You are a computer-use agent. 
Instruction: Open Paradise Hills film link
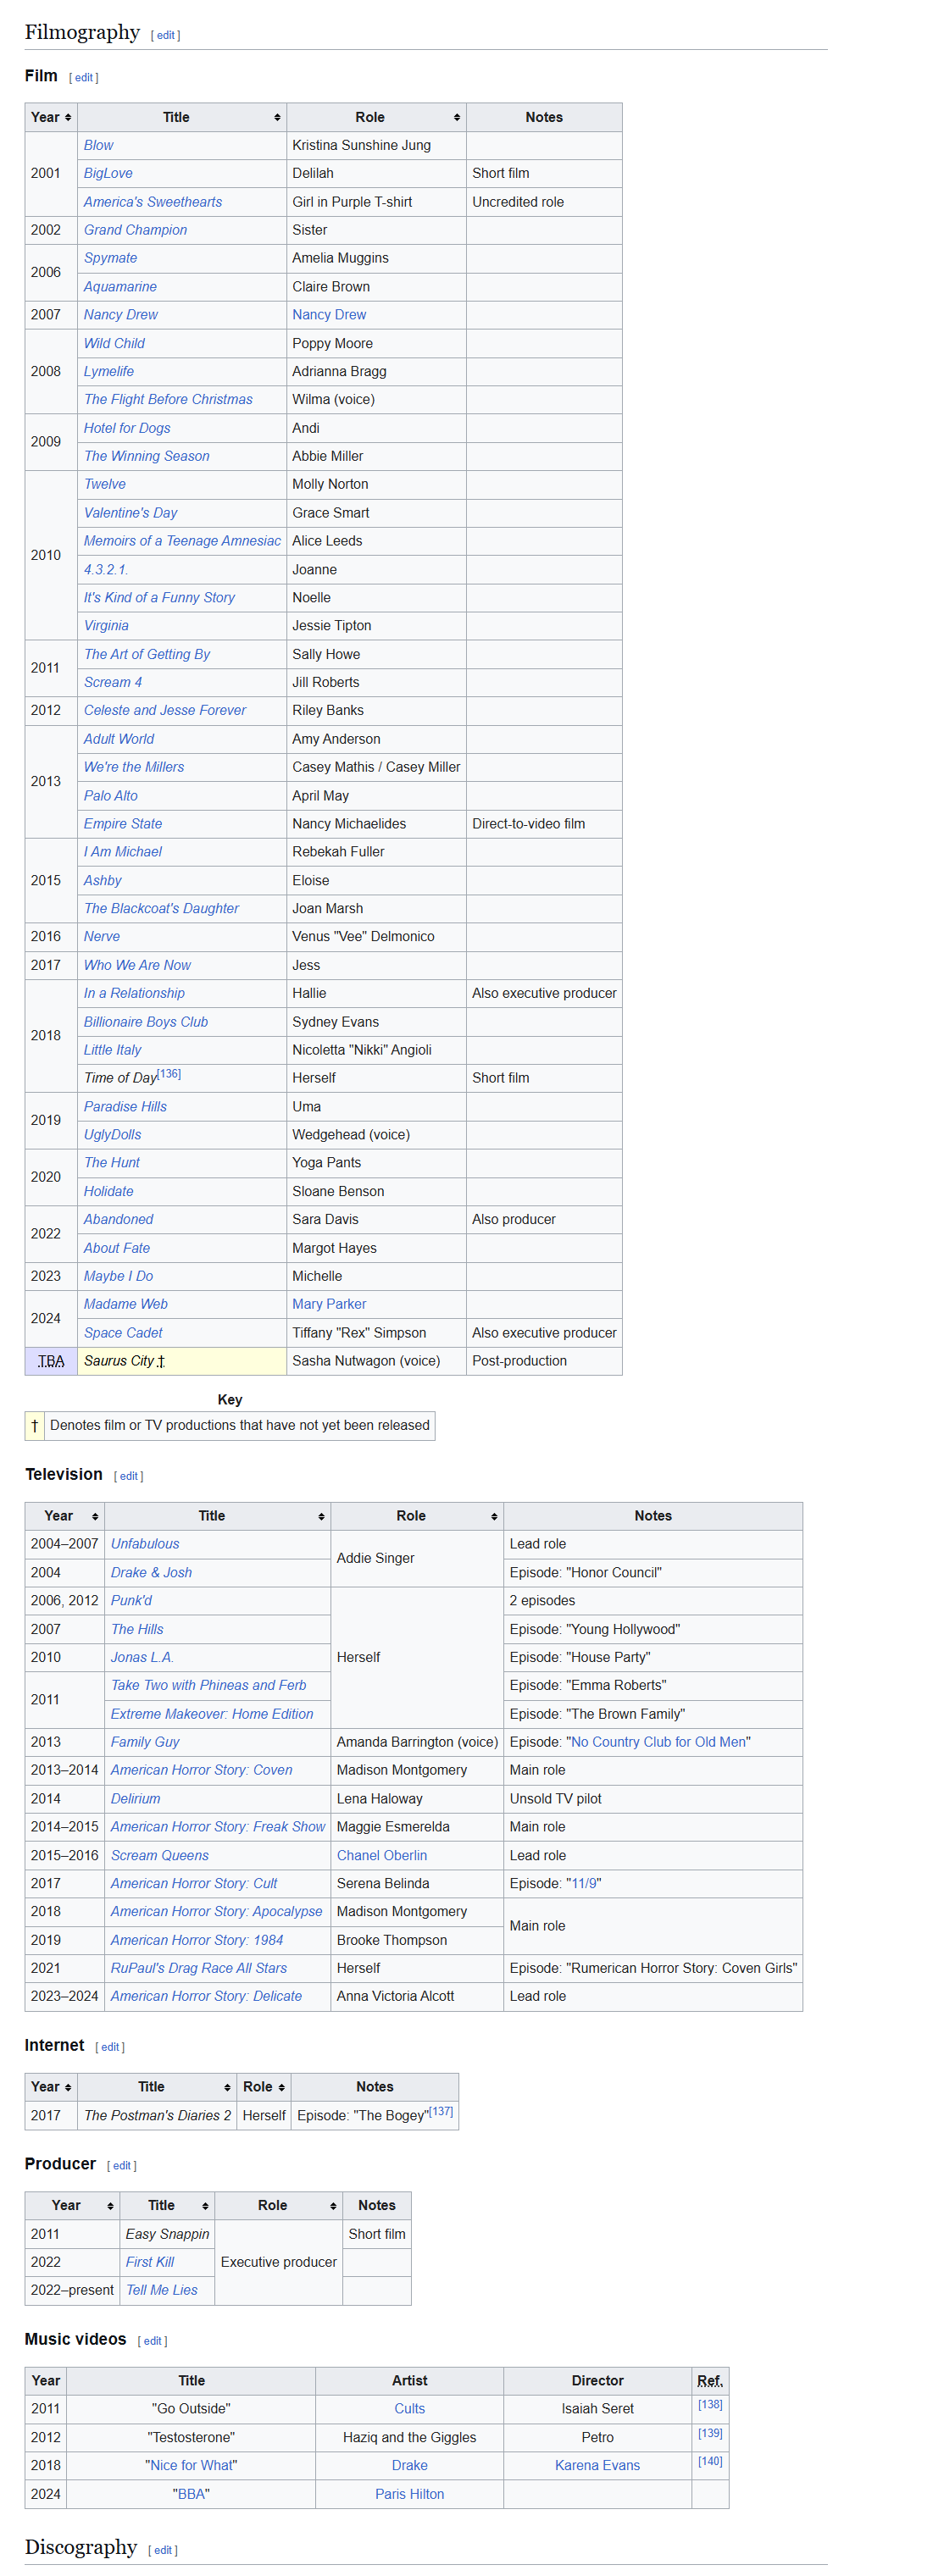pos(125,1106)
